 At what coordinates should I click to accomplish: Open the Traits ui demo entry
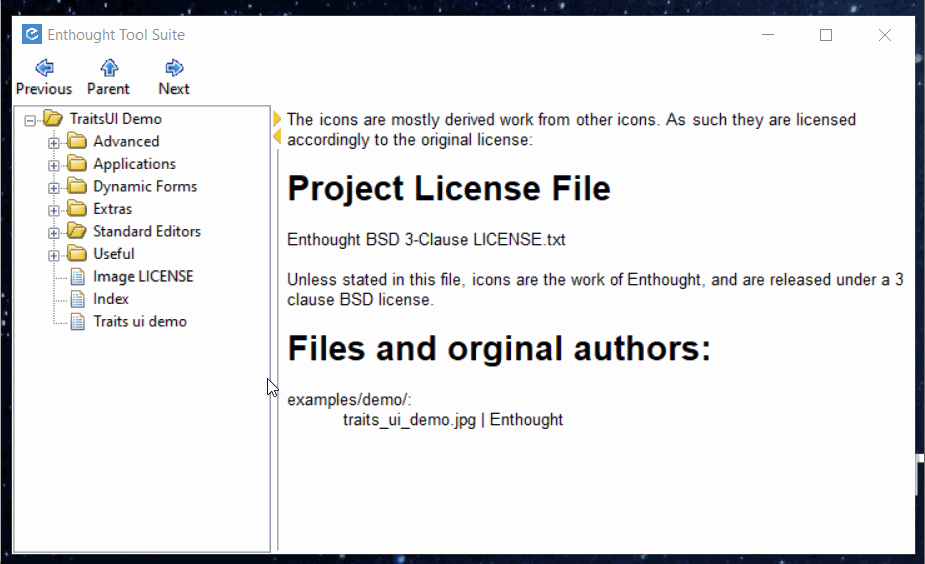coord(140,321)
